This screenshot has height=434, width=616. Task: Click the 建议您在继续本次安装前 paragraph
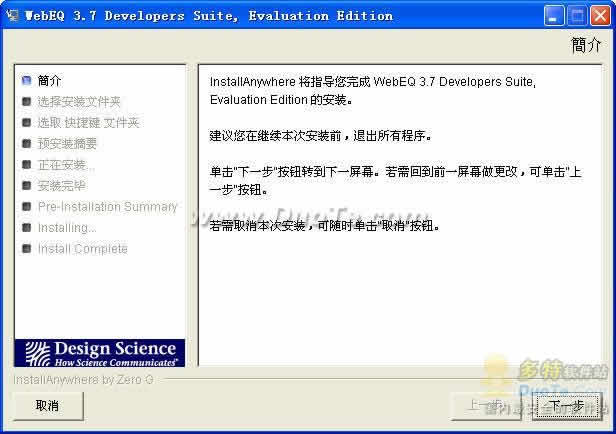tap(320, 136)
